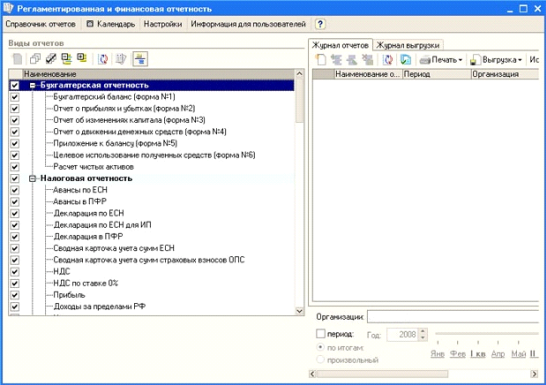
Task: Uncheck Отчет о прибылях и убытках checkbox
Action: (x=15, y=109)
